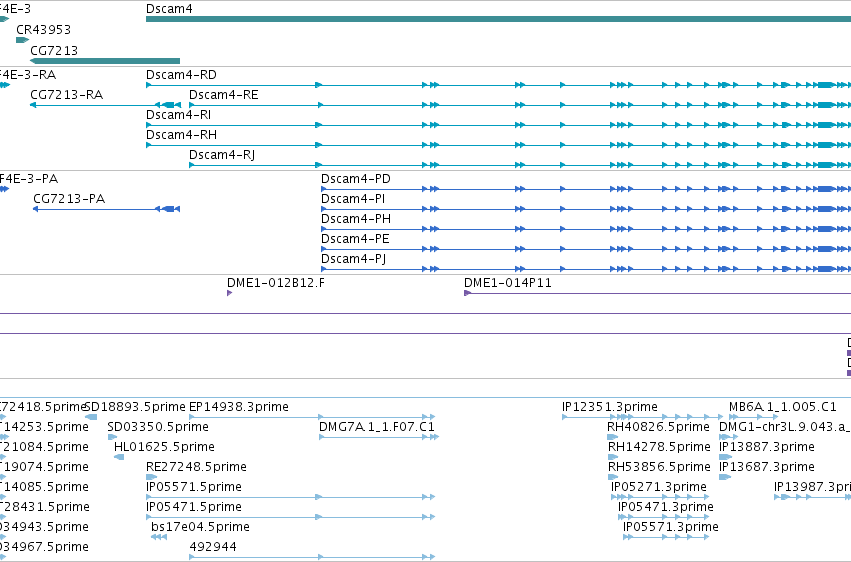Select the IP13887.3prime EST label
Image resolution: width=851 pixels, height=562 pixels.
[767, 446]
